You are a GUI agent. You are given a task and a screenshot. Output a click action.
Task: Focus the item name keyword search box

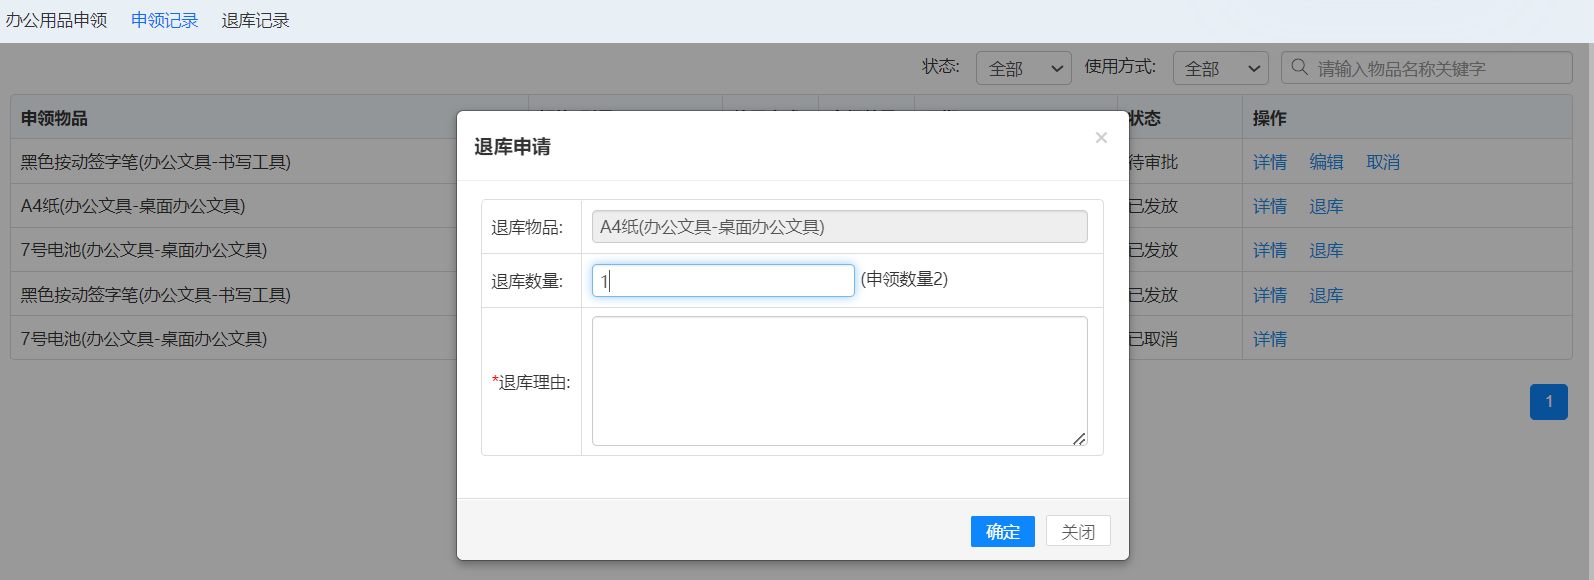click(1438, 68)
